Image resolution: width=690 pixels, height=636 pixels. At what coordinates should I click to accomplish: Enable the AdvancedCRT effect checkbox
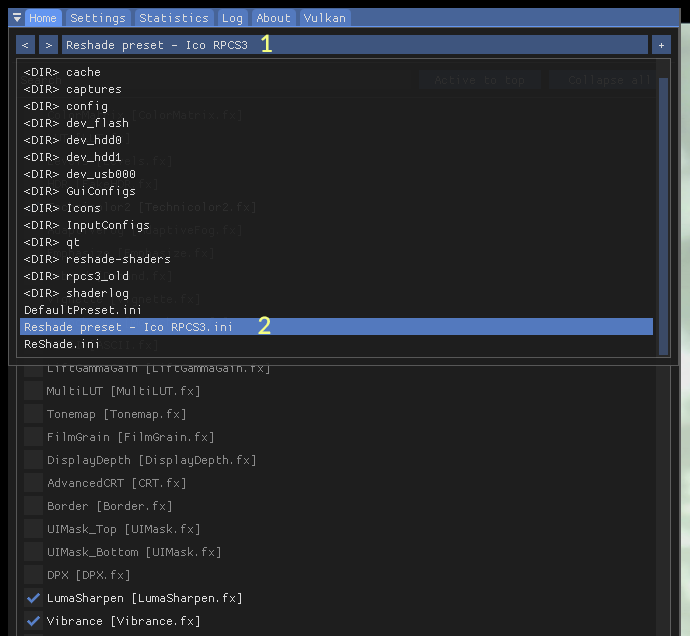(x=33, y=483)
